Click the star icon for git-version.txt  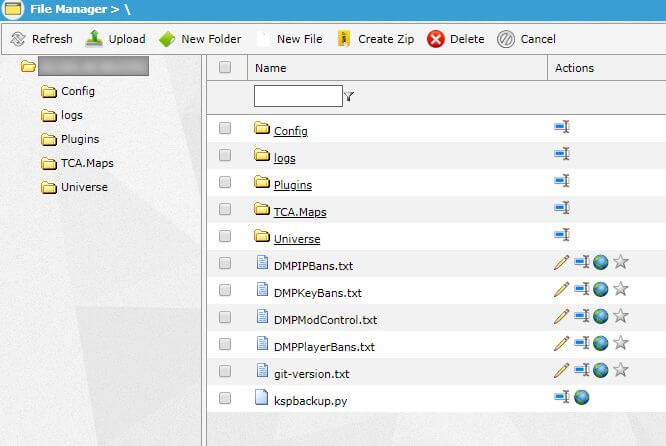coord(620,370)
